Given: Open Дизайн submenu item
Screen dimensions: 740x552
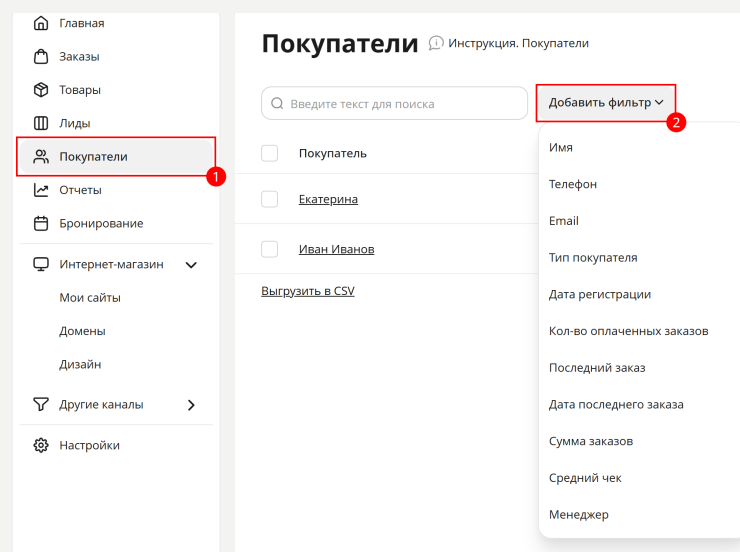Looking at the screenshot, I should pos(80,365).
